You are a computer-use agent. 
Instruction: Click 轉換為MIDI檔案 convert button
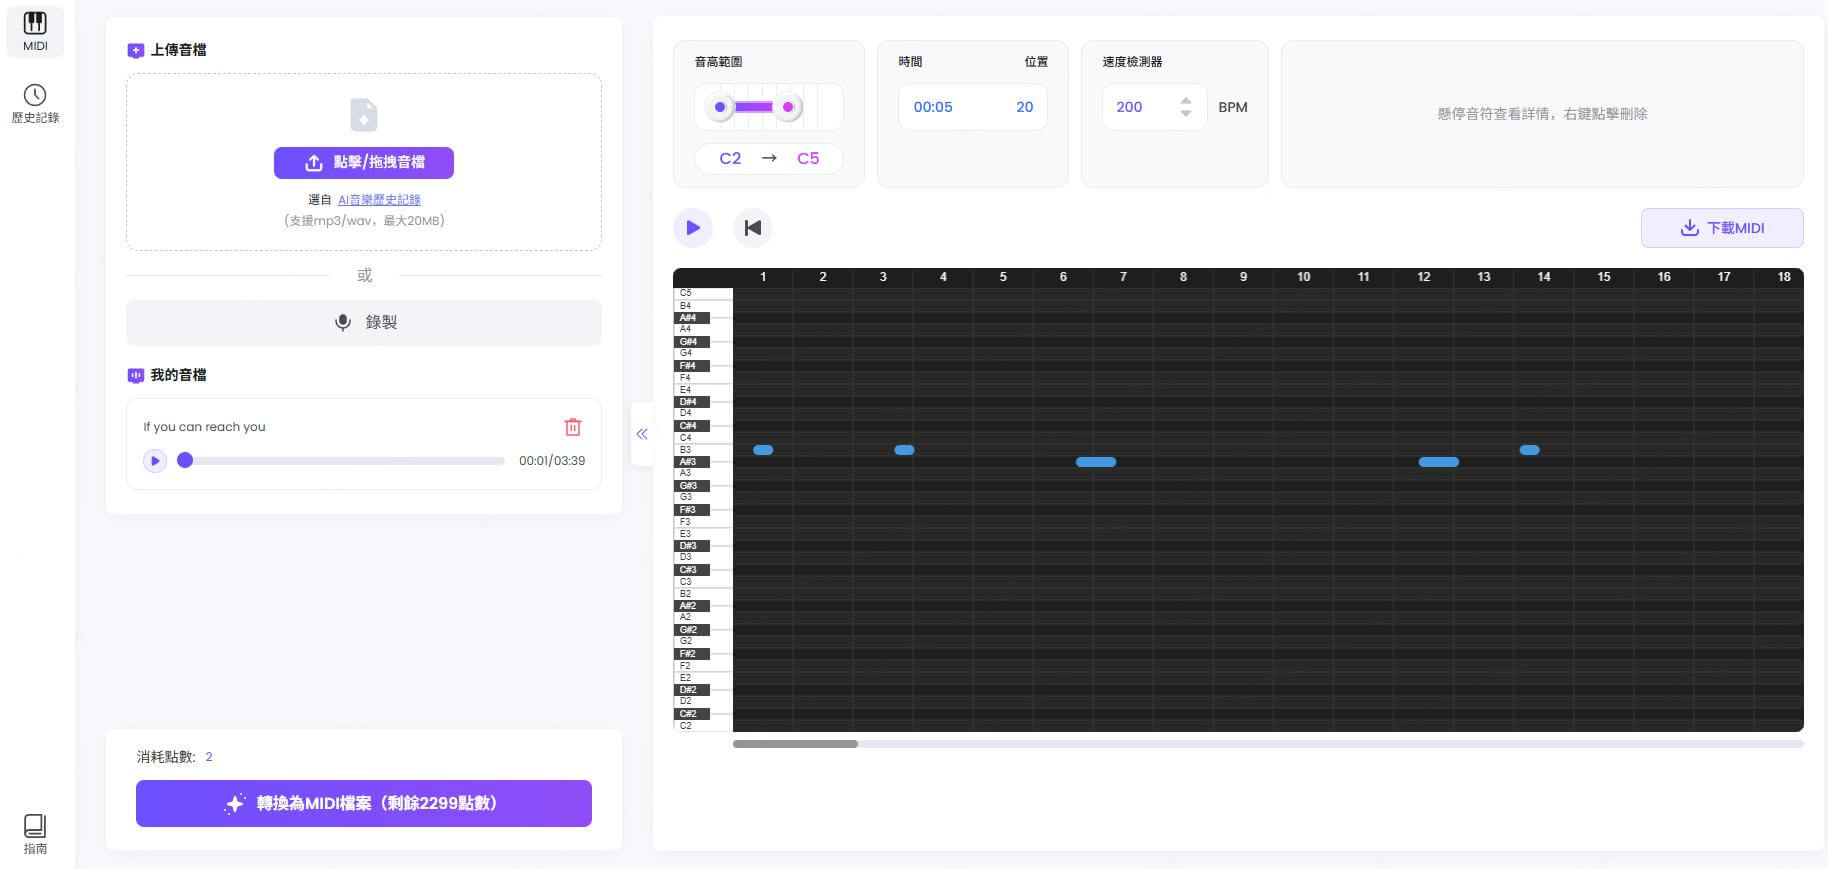tap(364, 803)
